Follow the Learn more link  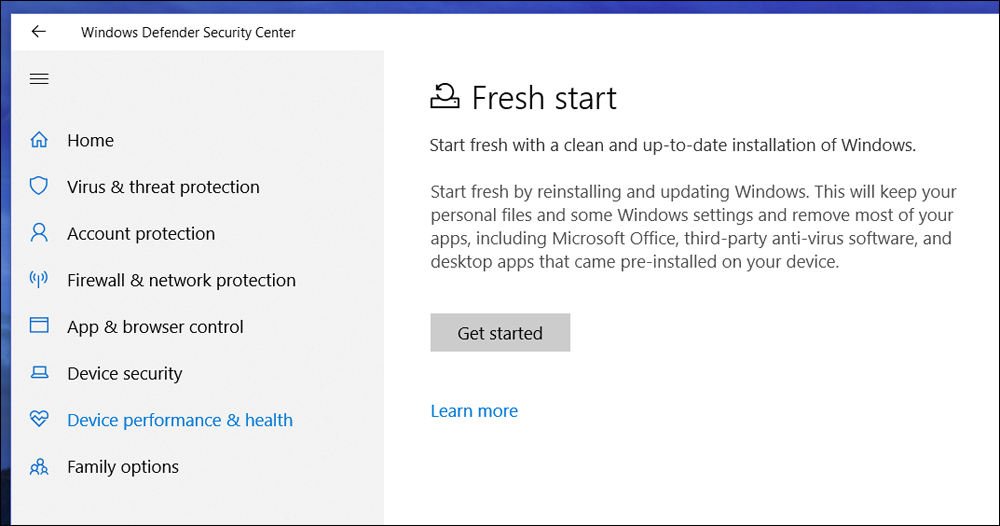click(474, 411)
